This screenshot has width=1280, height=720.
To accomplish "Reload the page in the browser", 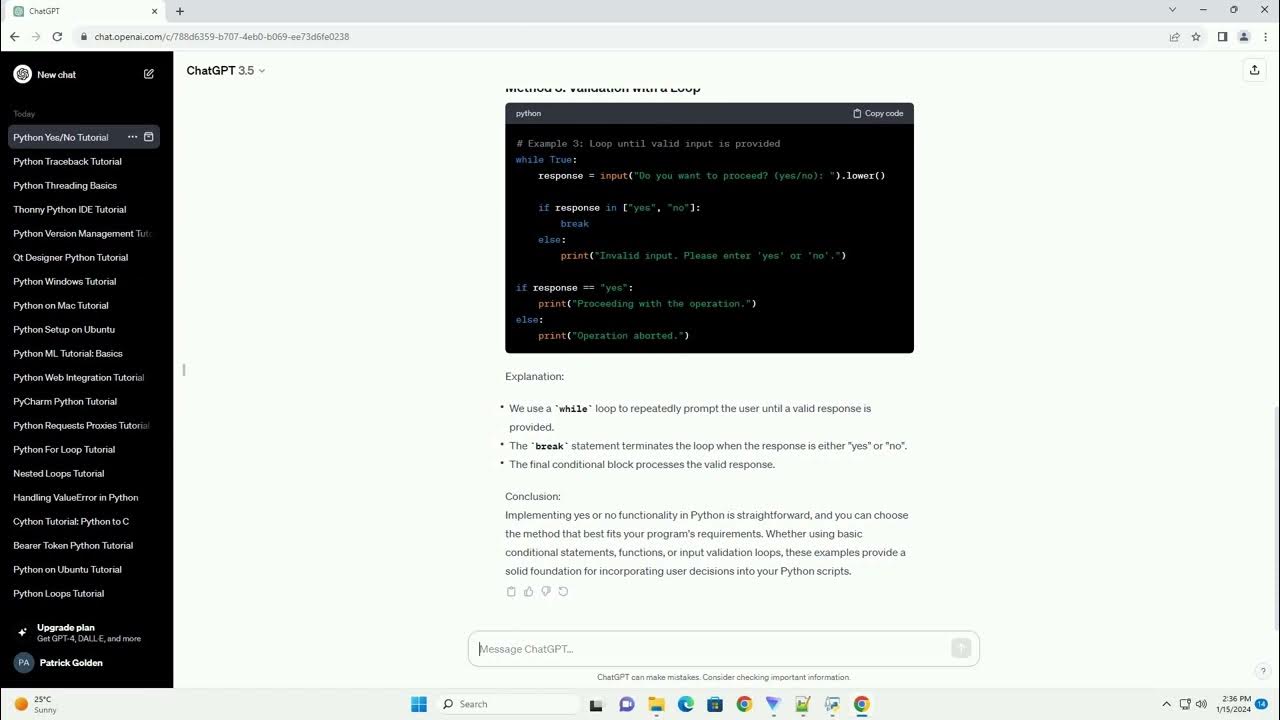I will tap(58, 37).
